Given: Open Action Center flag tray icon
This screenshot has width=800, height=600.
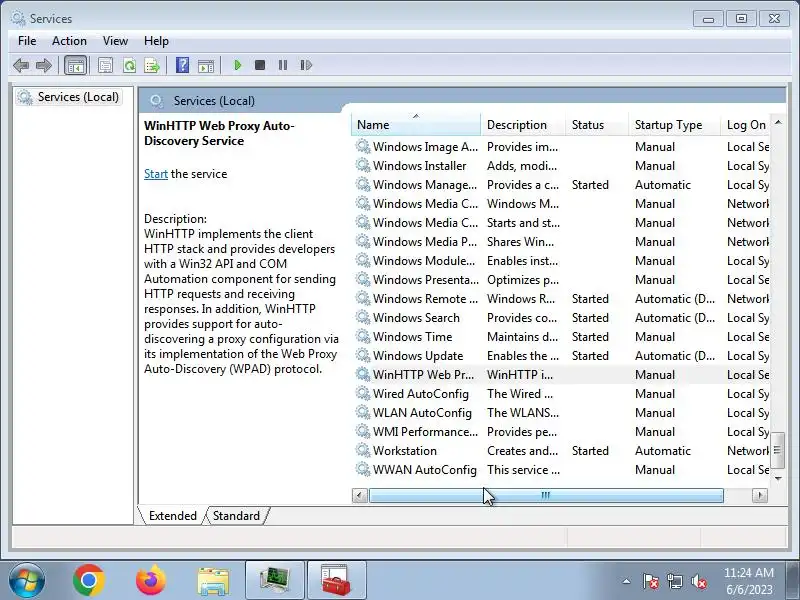Looking at the screenshot, I should click(x=651, y=581).
